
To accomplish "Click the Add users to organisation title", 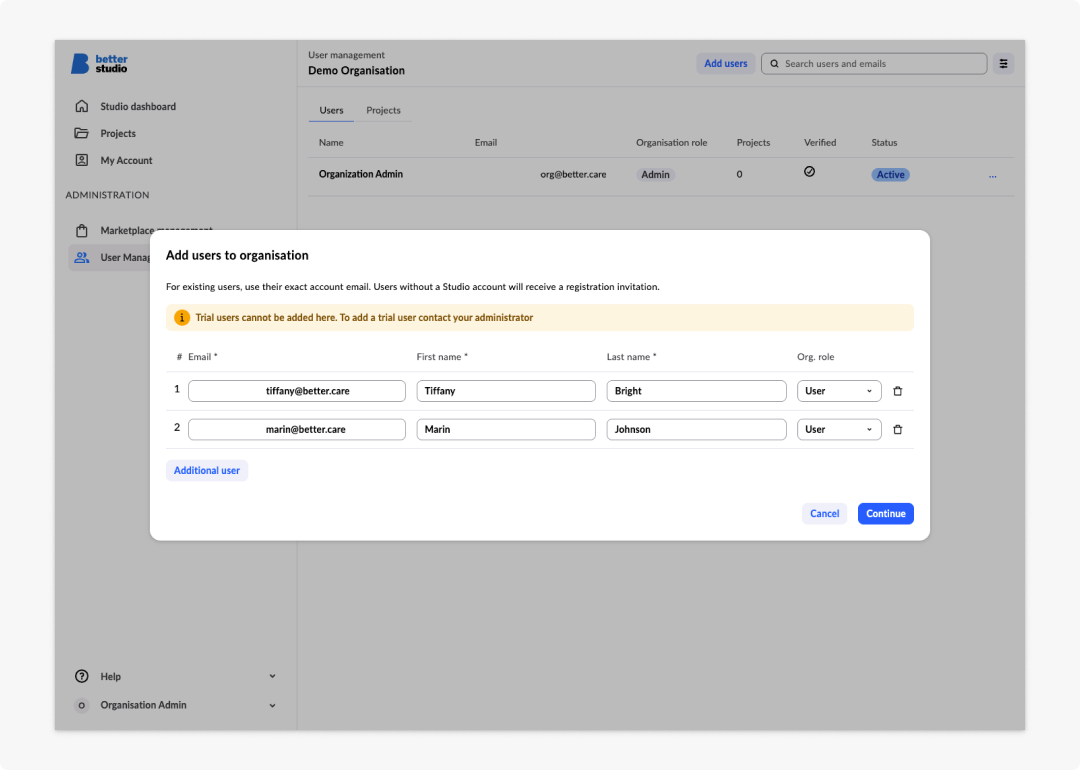I will (x=237, y=256).
